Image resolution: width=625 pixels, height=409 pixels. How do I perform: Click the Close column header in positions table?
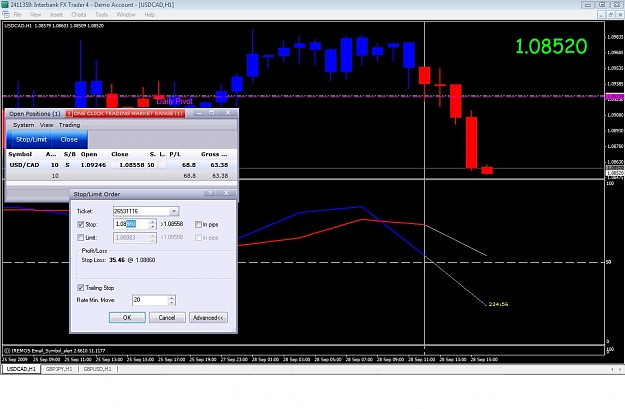(120, 154)
